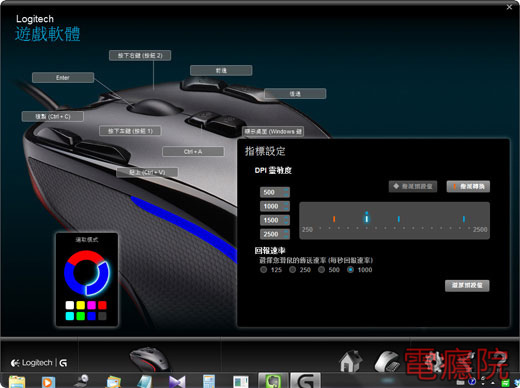Open the Home icon in the bottom bar
Image resolution: width=520 pixels, height=388 pixels.
click(350, 361)
